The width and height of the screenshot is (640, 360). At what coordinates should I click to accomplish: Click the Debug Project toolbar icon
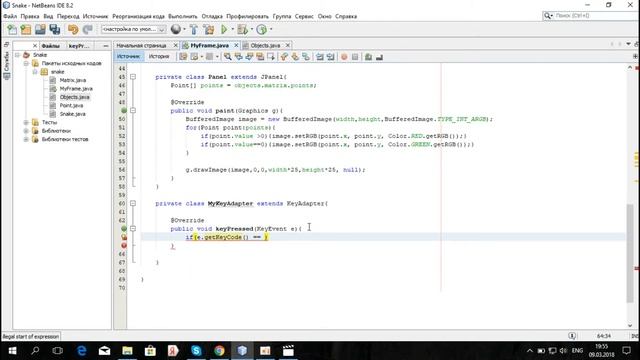(x=242, y=29)
